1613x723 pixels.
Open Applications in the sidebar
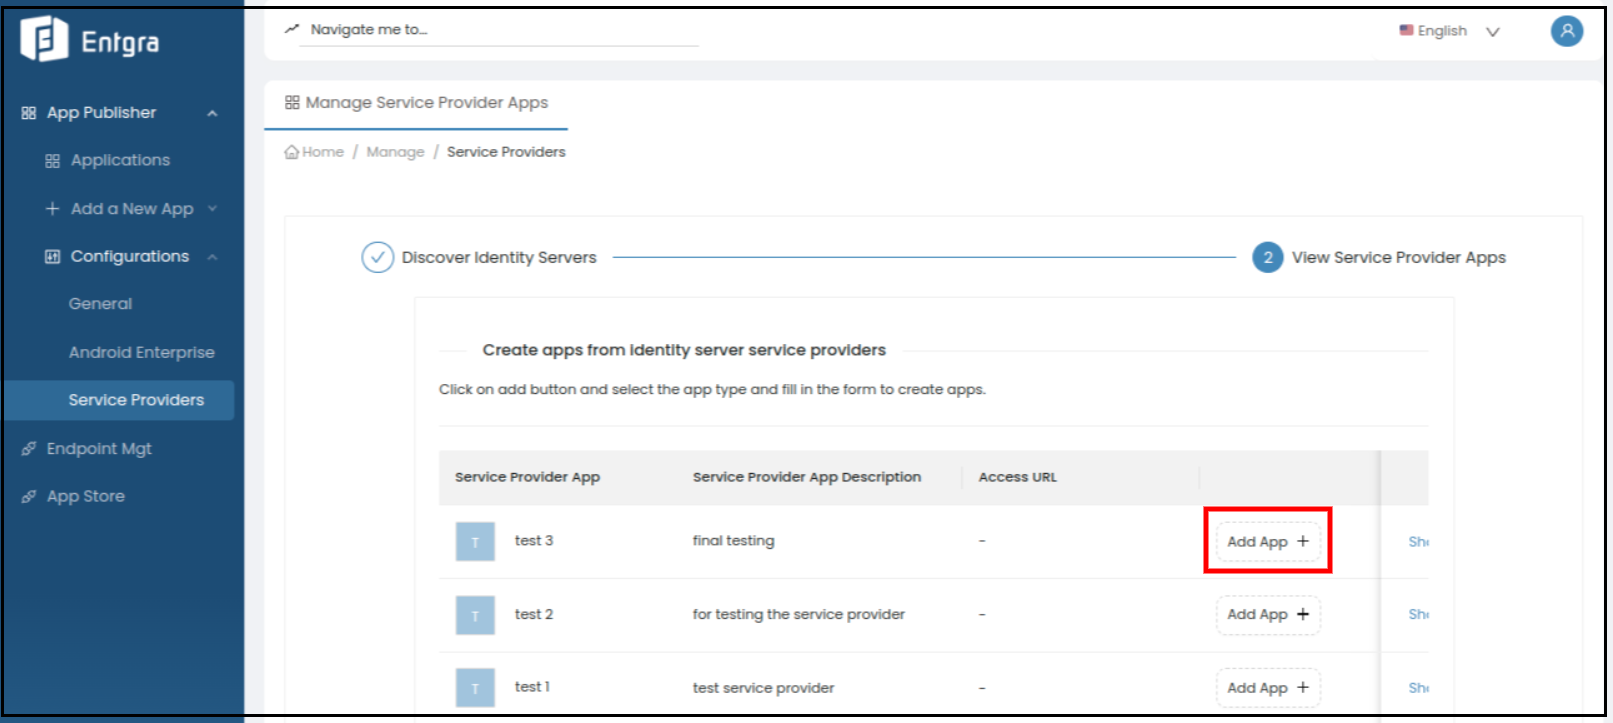coord(120,161)
